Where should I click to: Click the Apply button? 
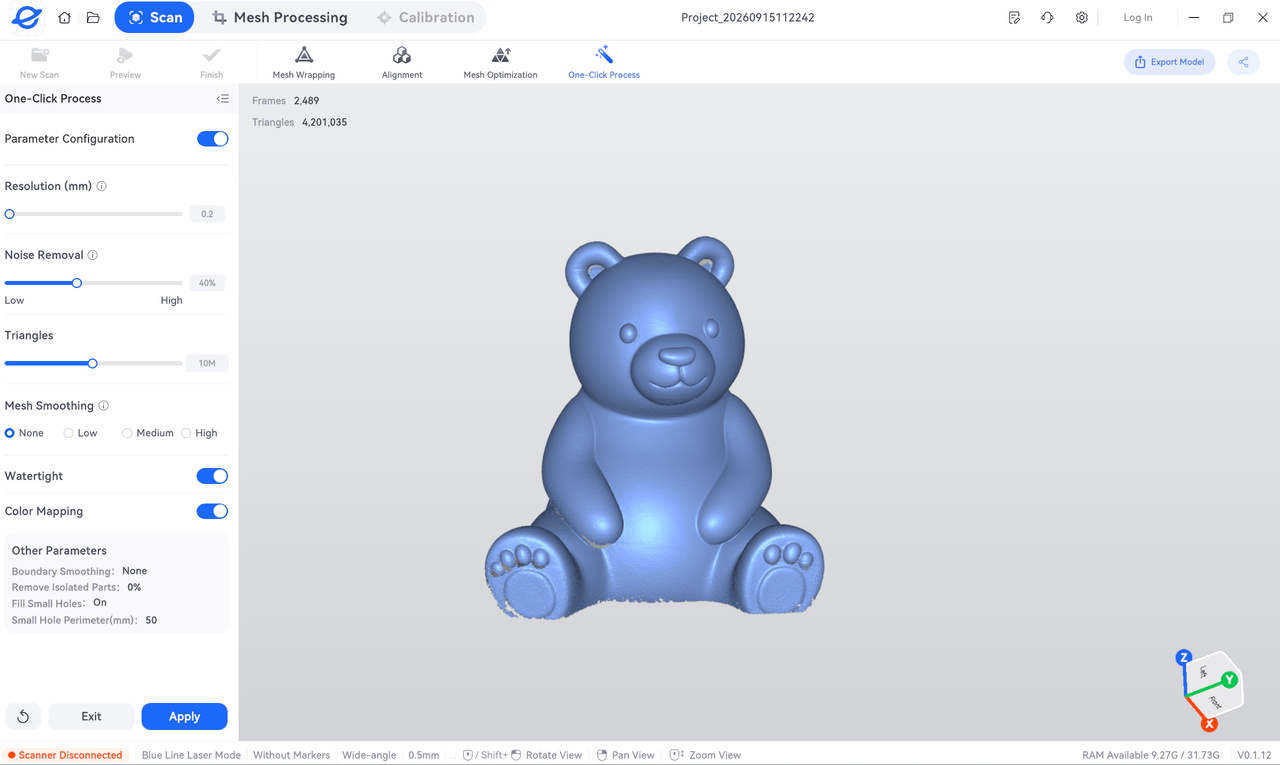click(x=184, y=716)
